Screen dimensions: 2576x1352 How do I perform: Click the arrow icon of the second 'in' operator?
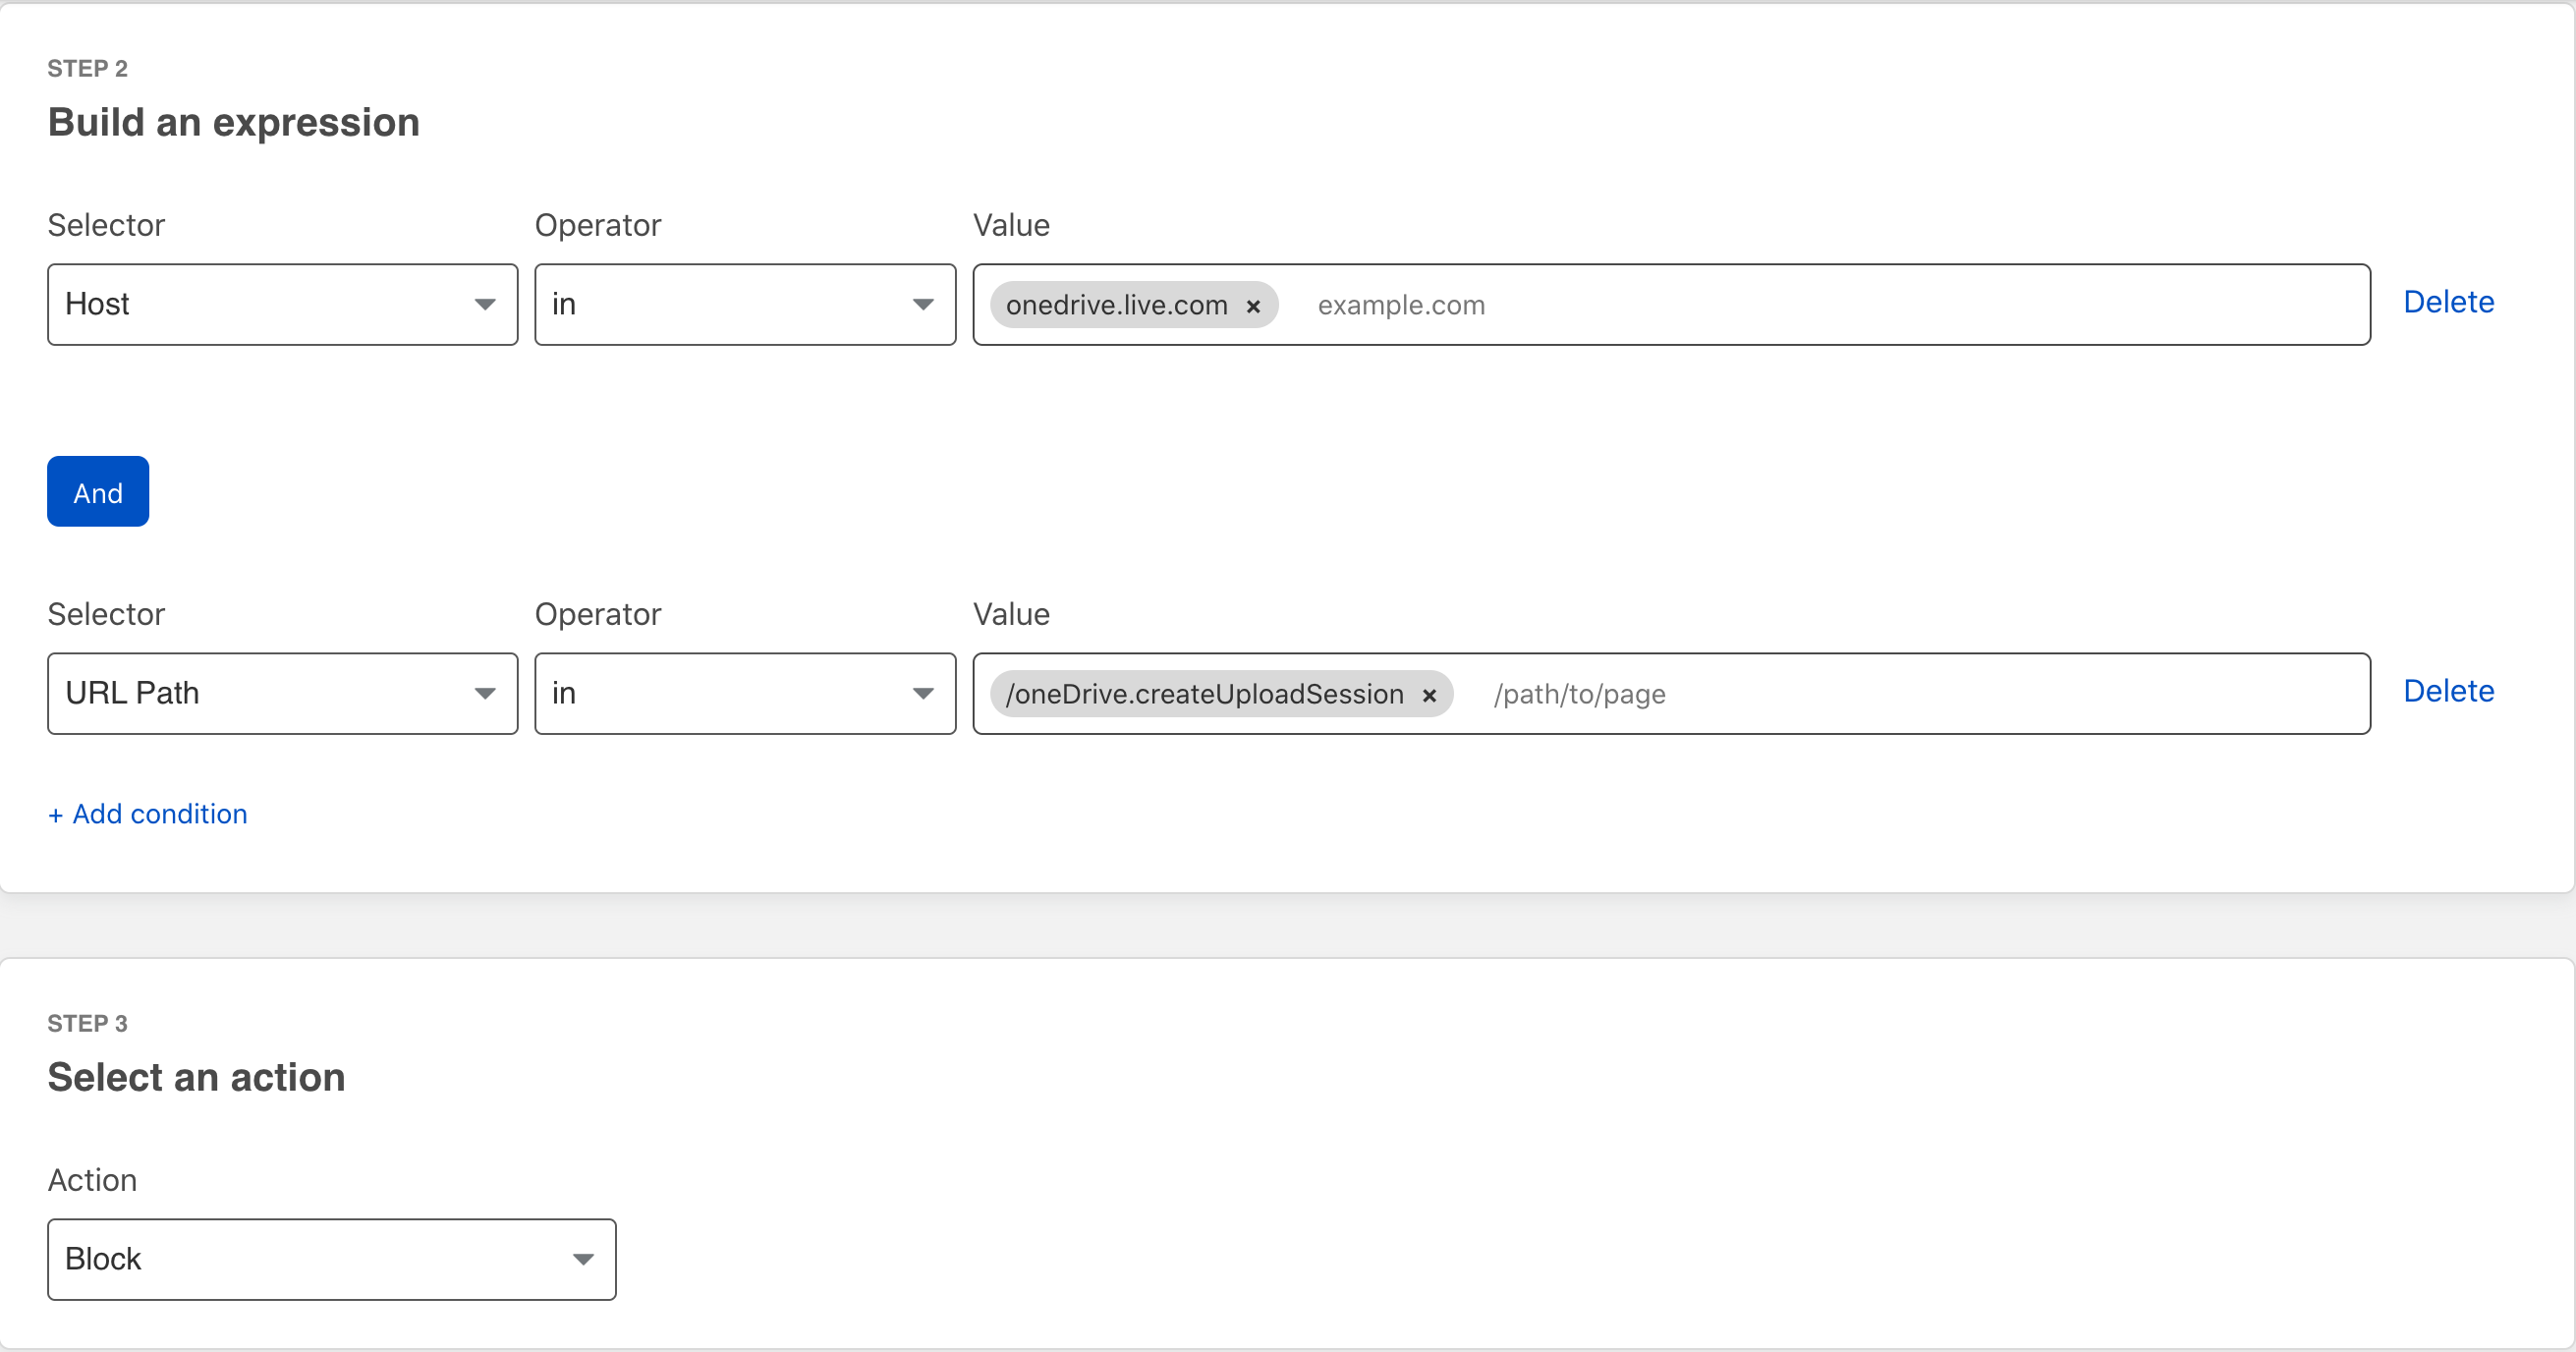point(923,693)
